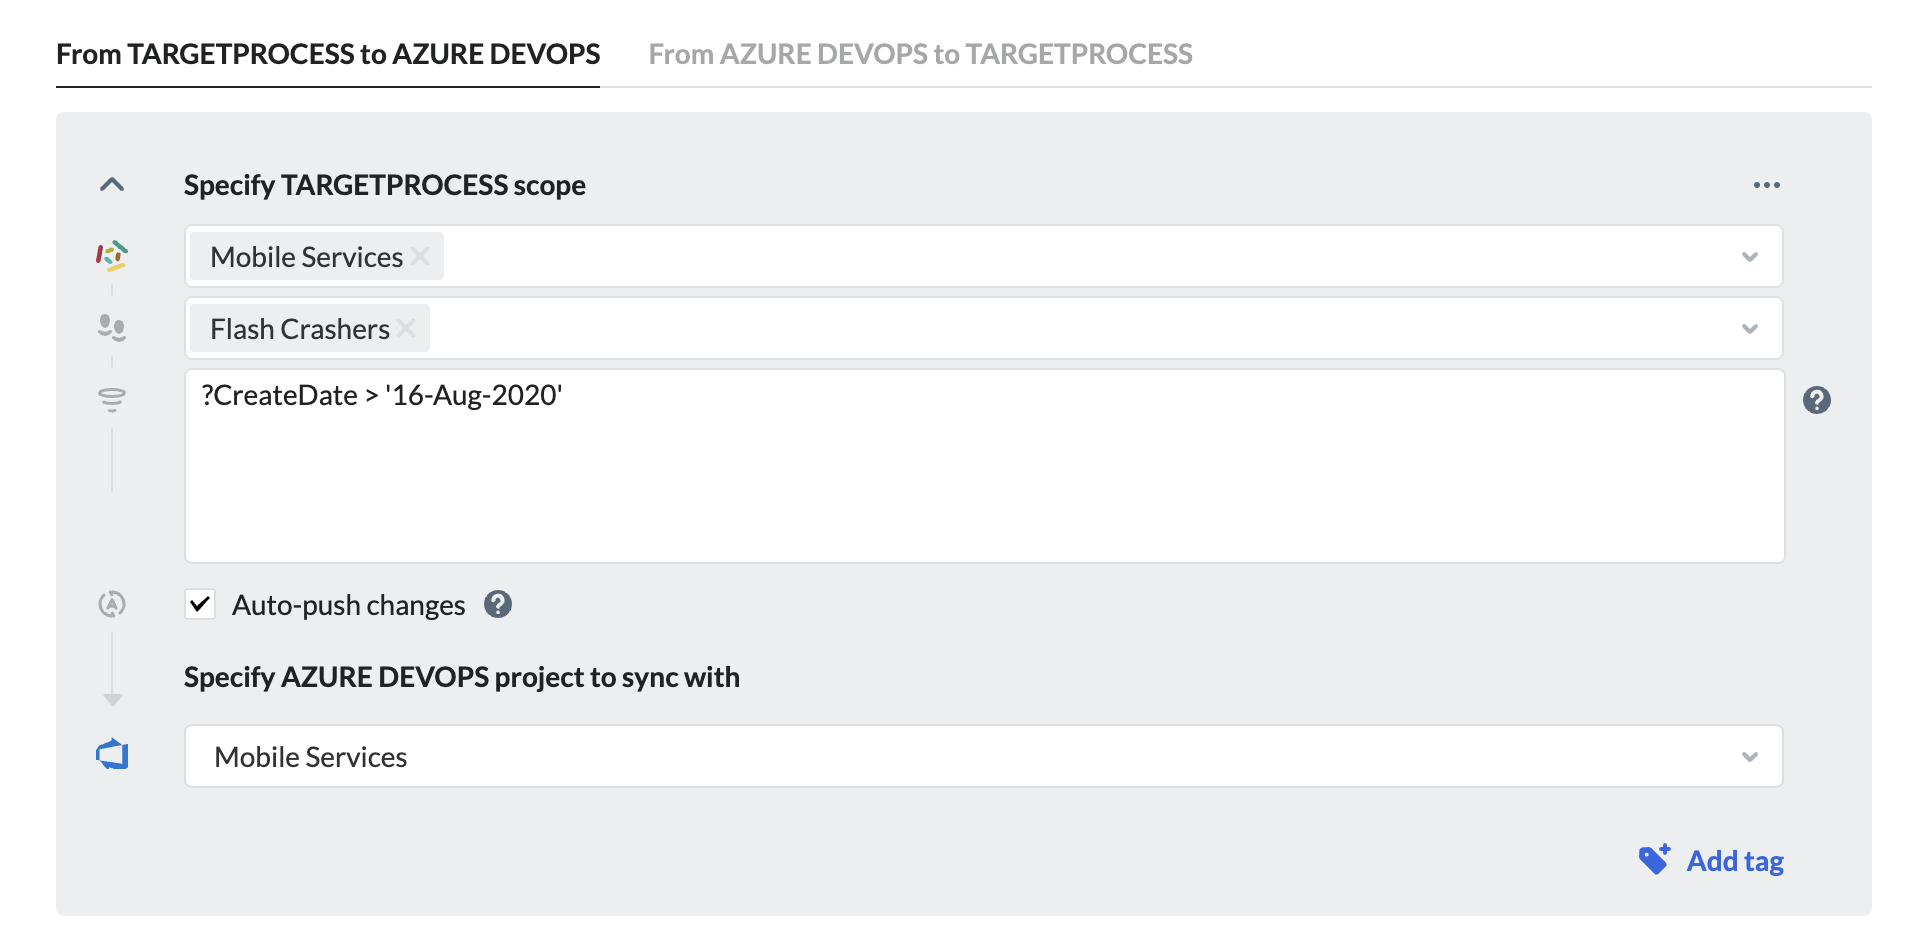Open the Azure DevOps project dropdown

click(x=1749, y=756)
